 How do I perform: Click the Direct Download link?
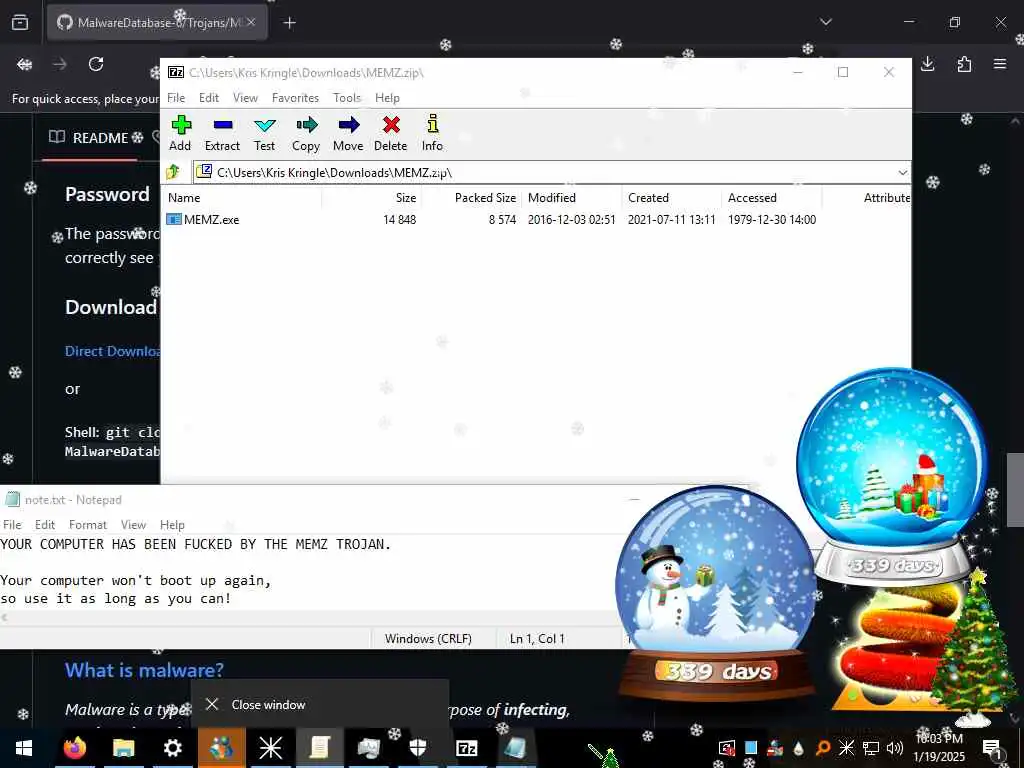pos(112,351)
